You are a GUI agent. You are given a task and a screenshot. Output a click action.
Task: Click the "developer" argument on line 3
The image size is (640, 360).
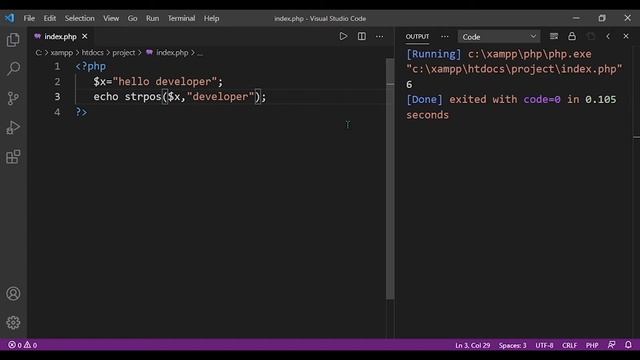click(220, 97)
